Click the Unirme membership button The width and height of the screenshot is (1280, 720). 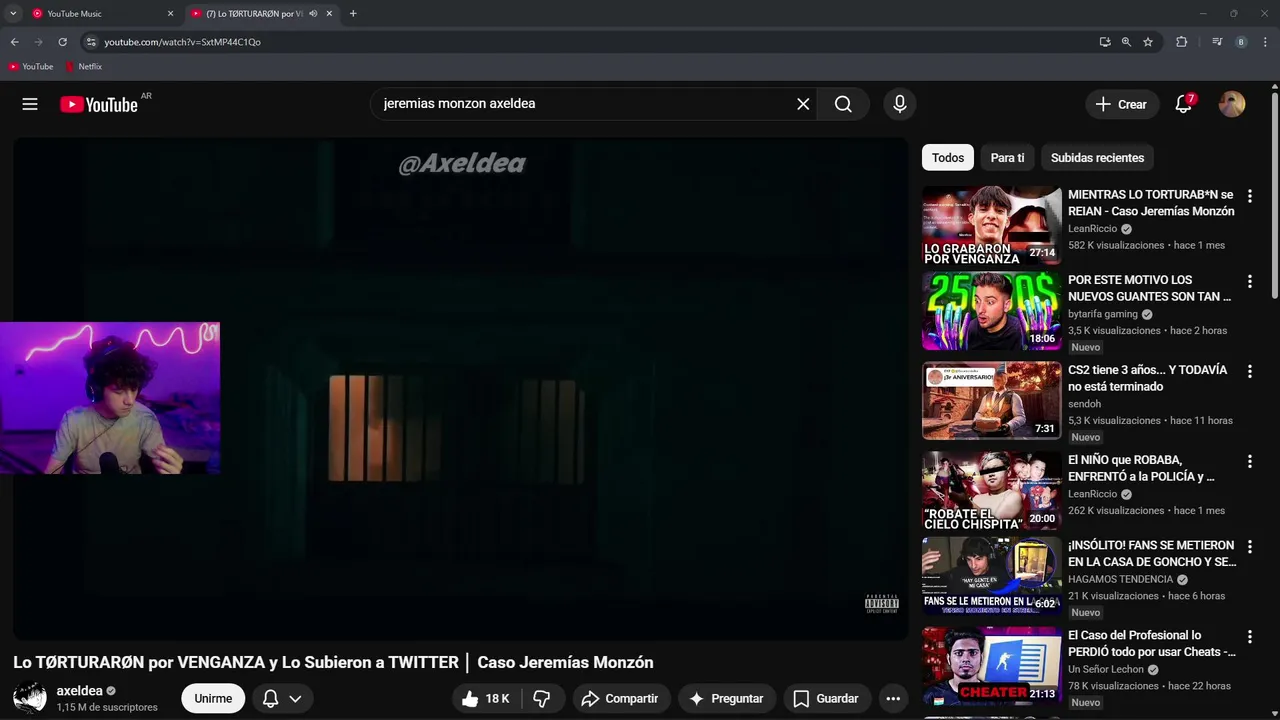213,699
